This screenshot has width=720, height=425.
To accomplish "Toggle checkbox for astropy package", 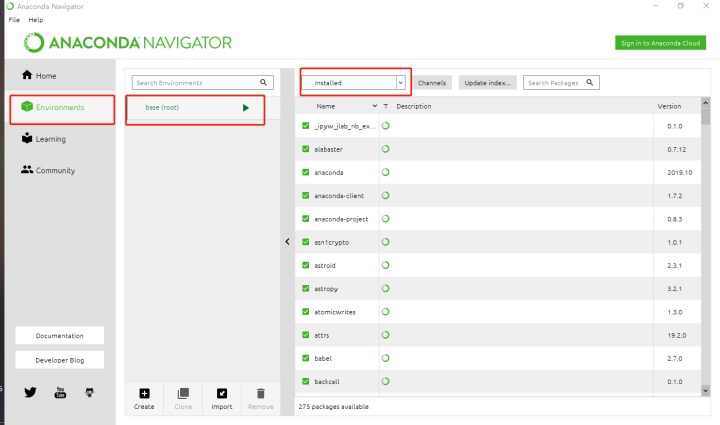I will (306, 288).
